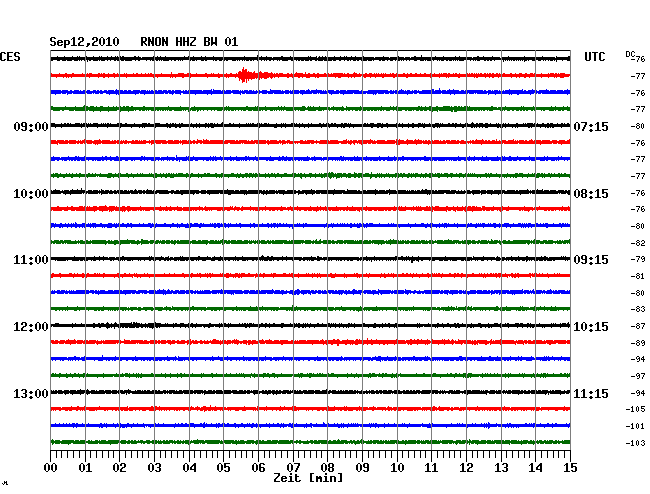Click the DC offset value -82

point(638,243)
